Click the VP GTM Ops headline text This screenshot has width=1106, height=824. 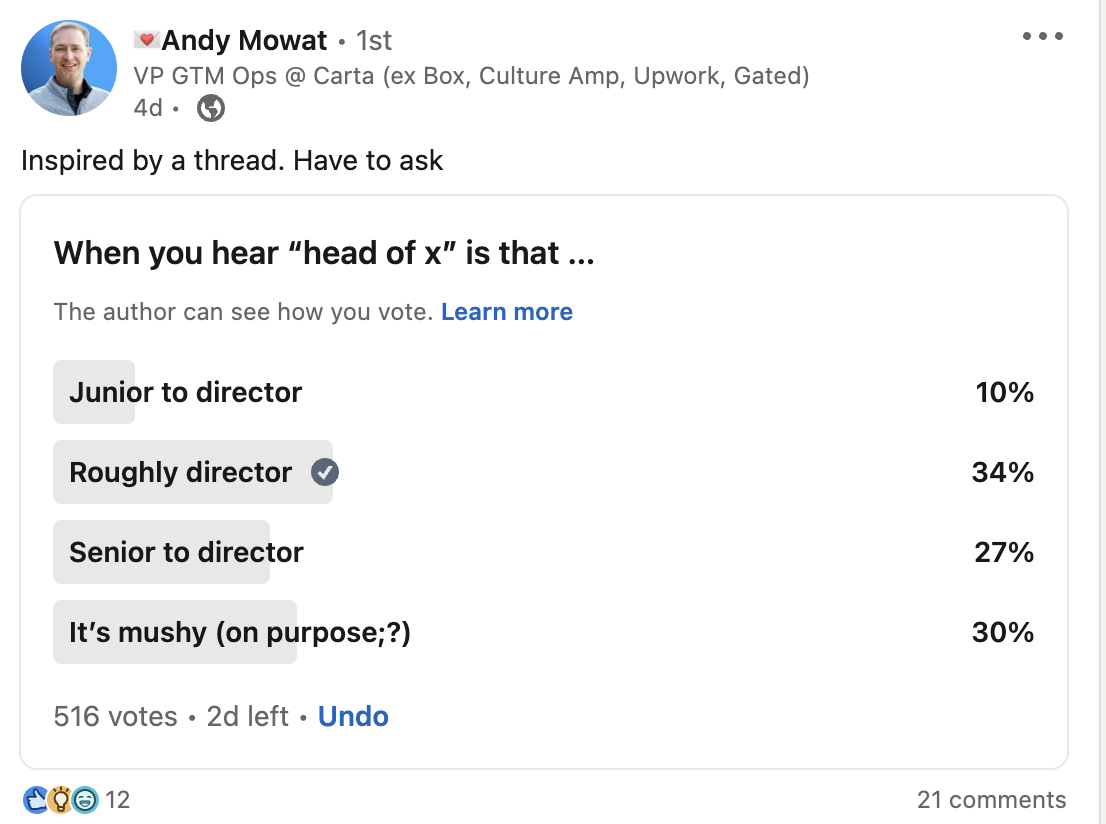pos(470,76)
